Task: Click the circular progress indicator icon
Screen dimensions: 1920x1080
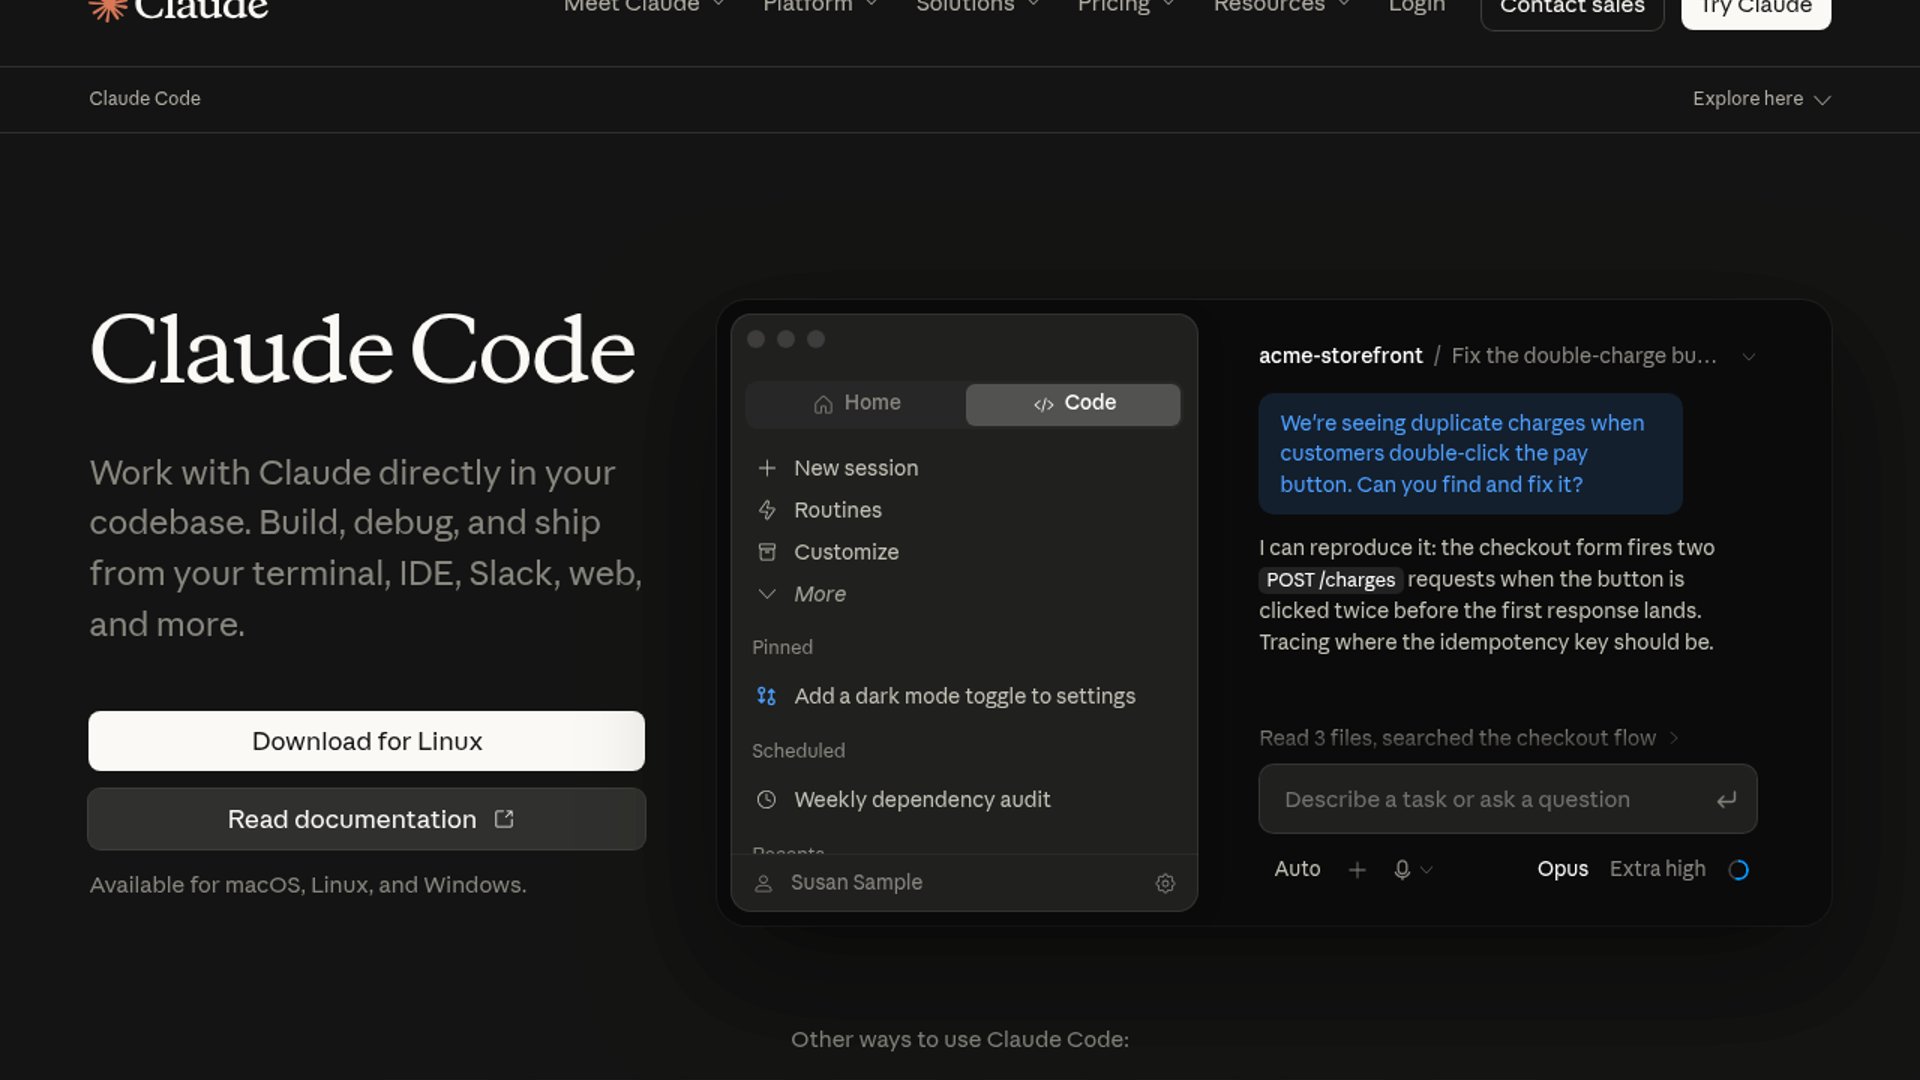Action: tap(1738, 870)
